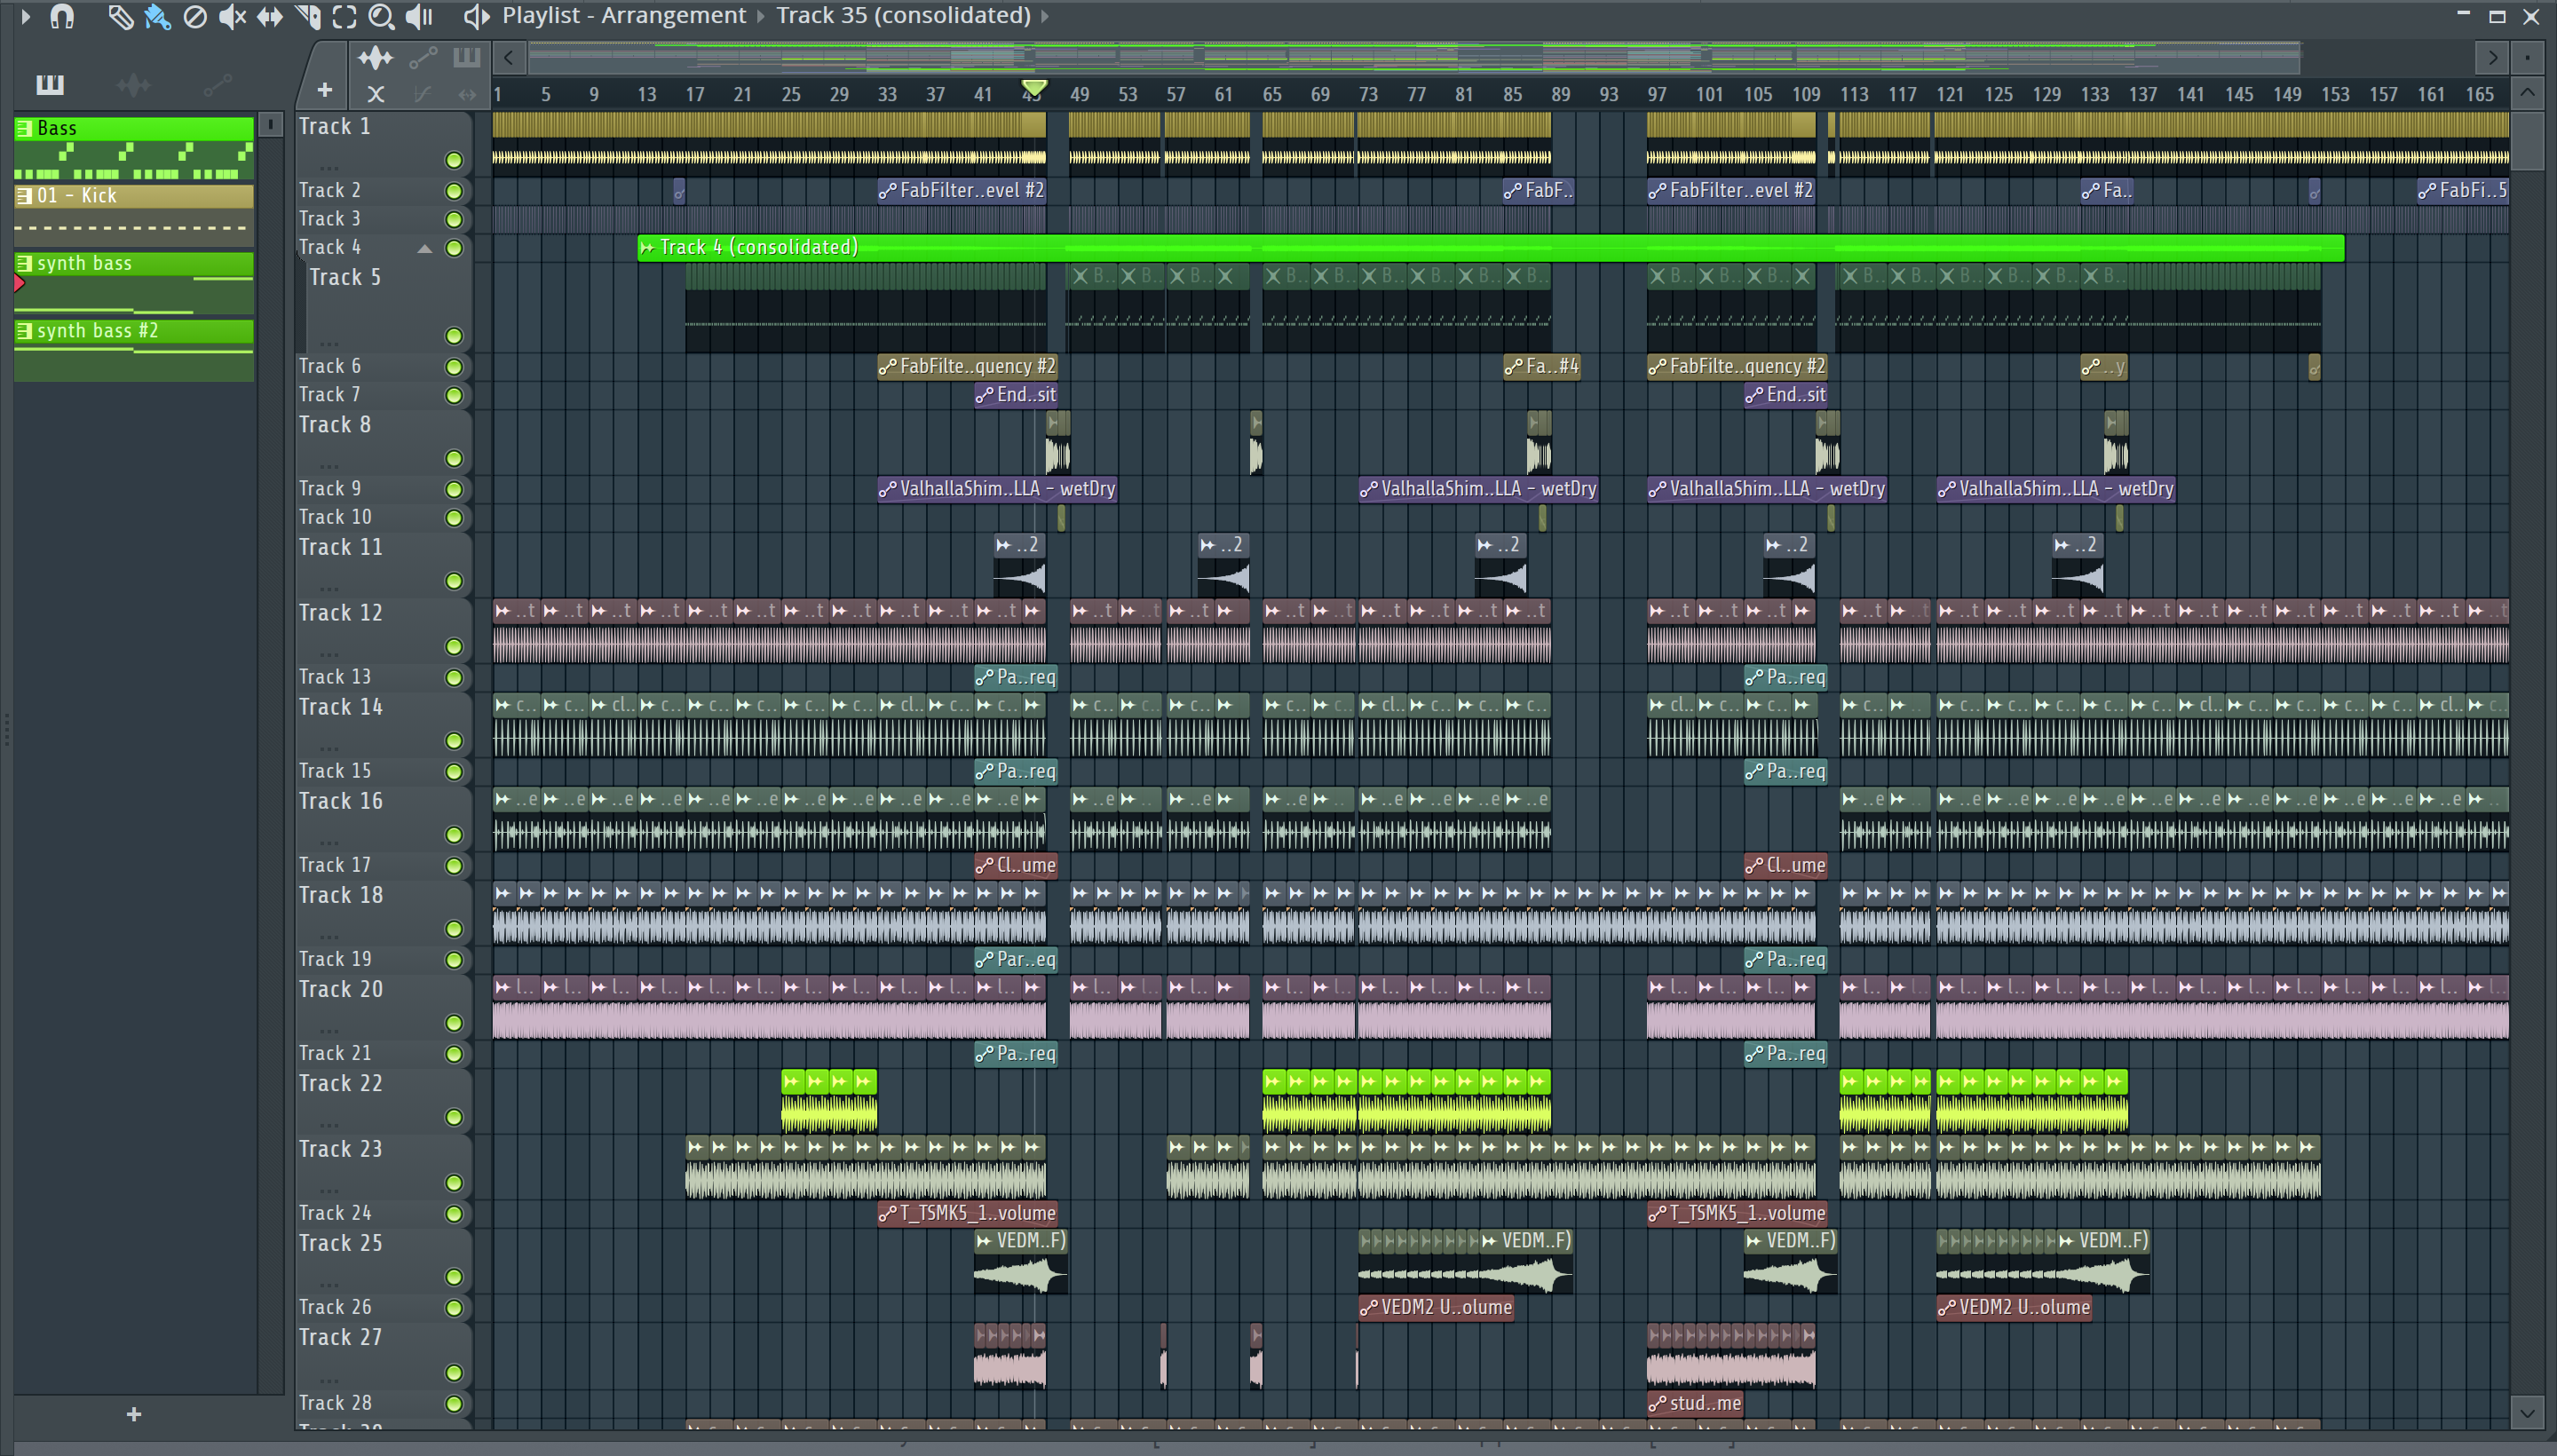Screen dimensions: 2557x1456
Task: Select the synth bass #2 pattern
Action: pyautogui.click(x=133, y=350)
